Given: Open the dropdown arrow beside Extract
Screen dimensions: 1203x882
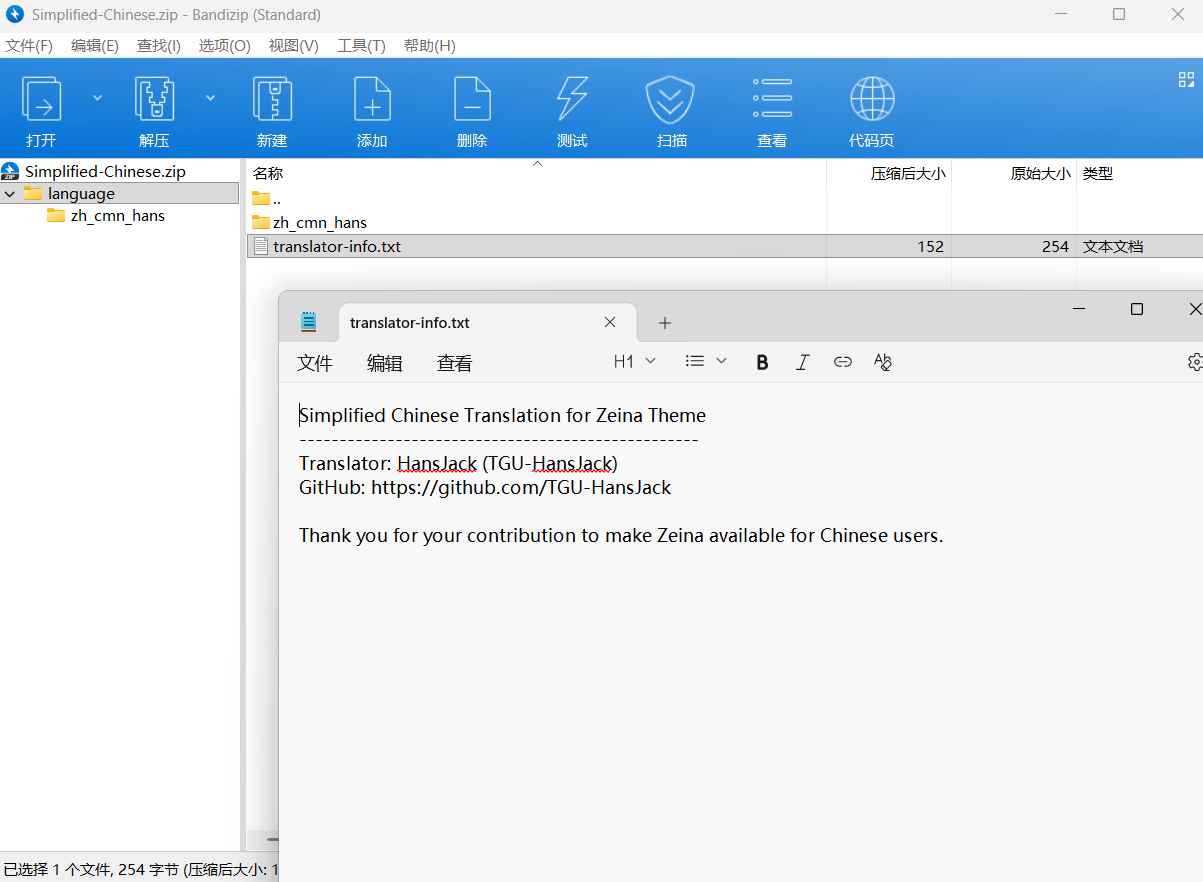Looking at the screenshot, I should pos(211,98).
